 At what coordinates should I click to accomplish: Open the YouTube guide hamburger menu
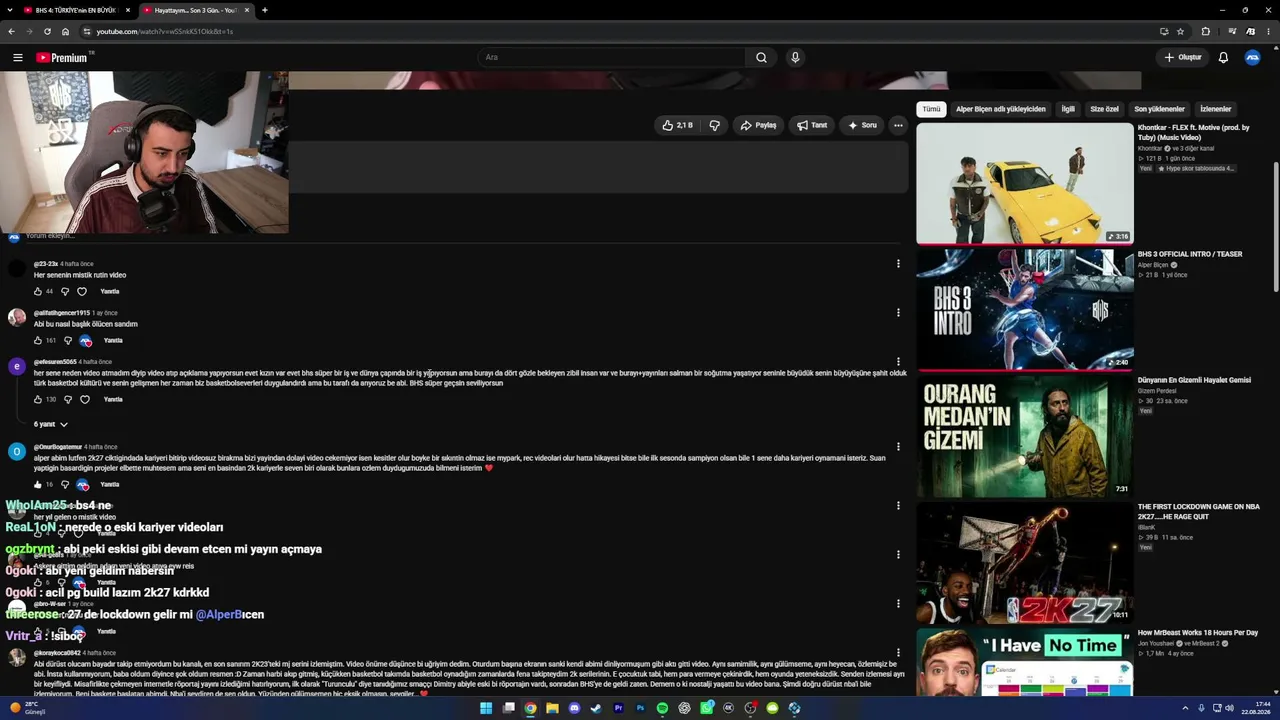coord(17,57)
